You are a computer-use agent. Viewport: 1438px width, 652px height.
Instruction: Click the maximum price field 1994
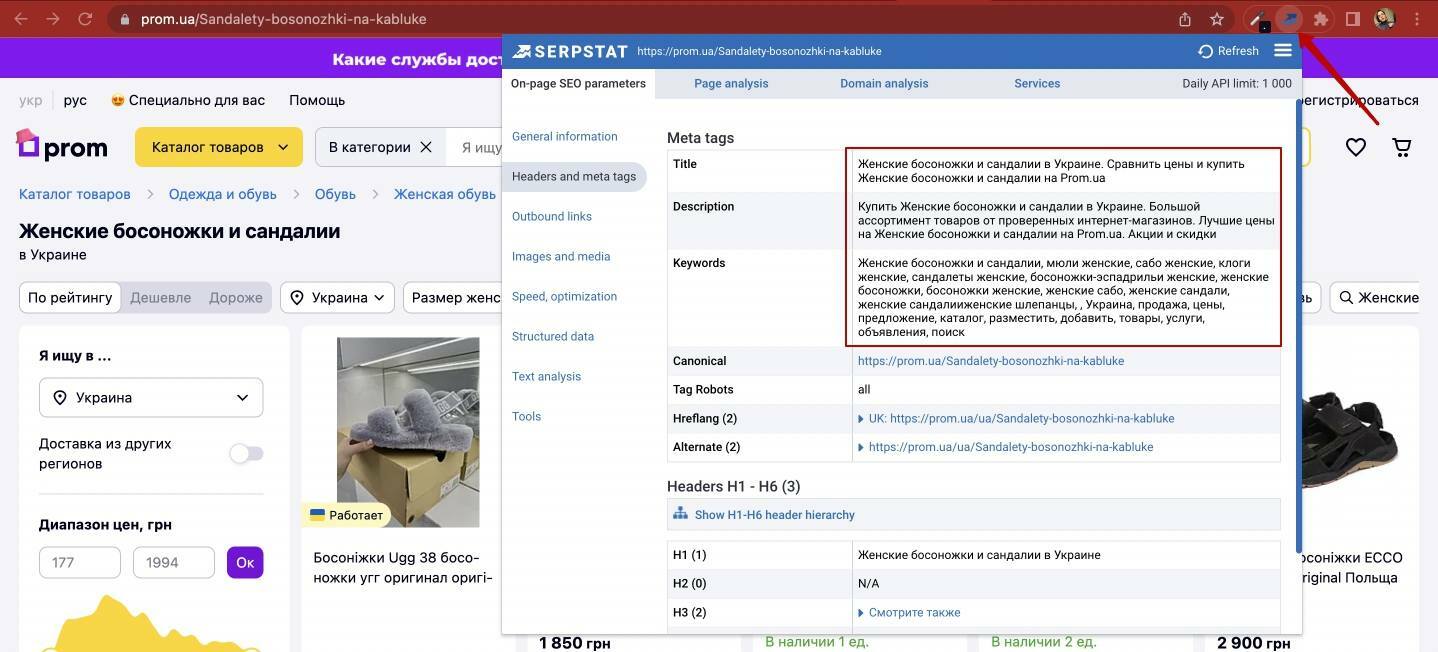pos(174,562)
